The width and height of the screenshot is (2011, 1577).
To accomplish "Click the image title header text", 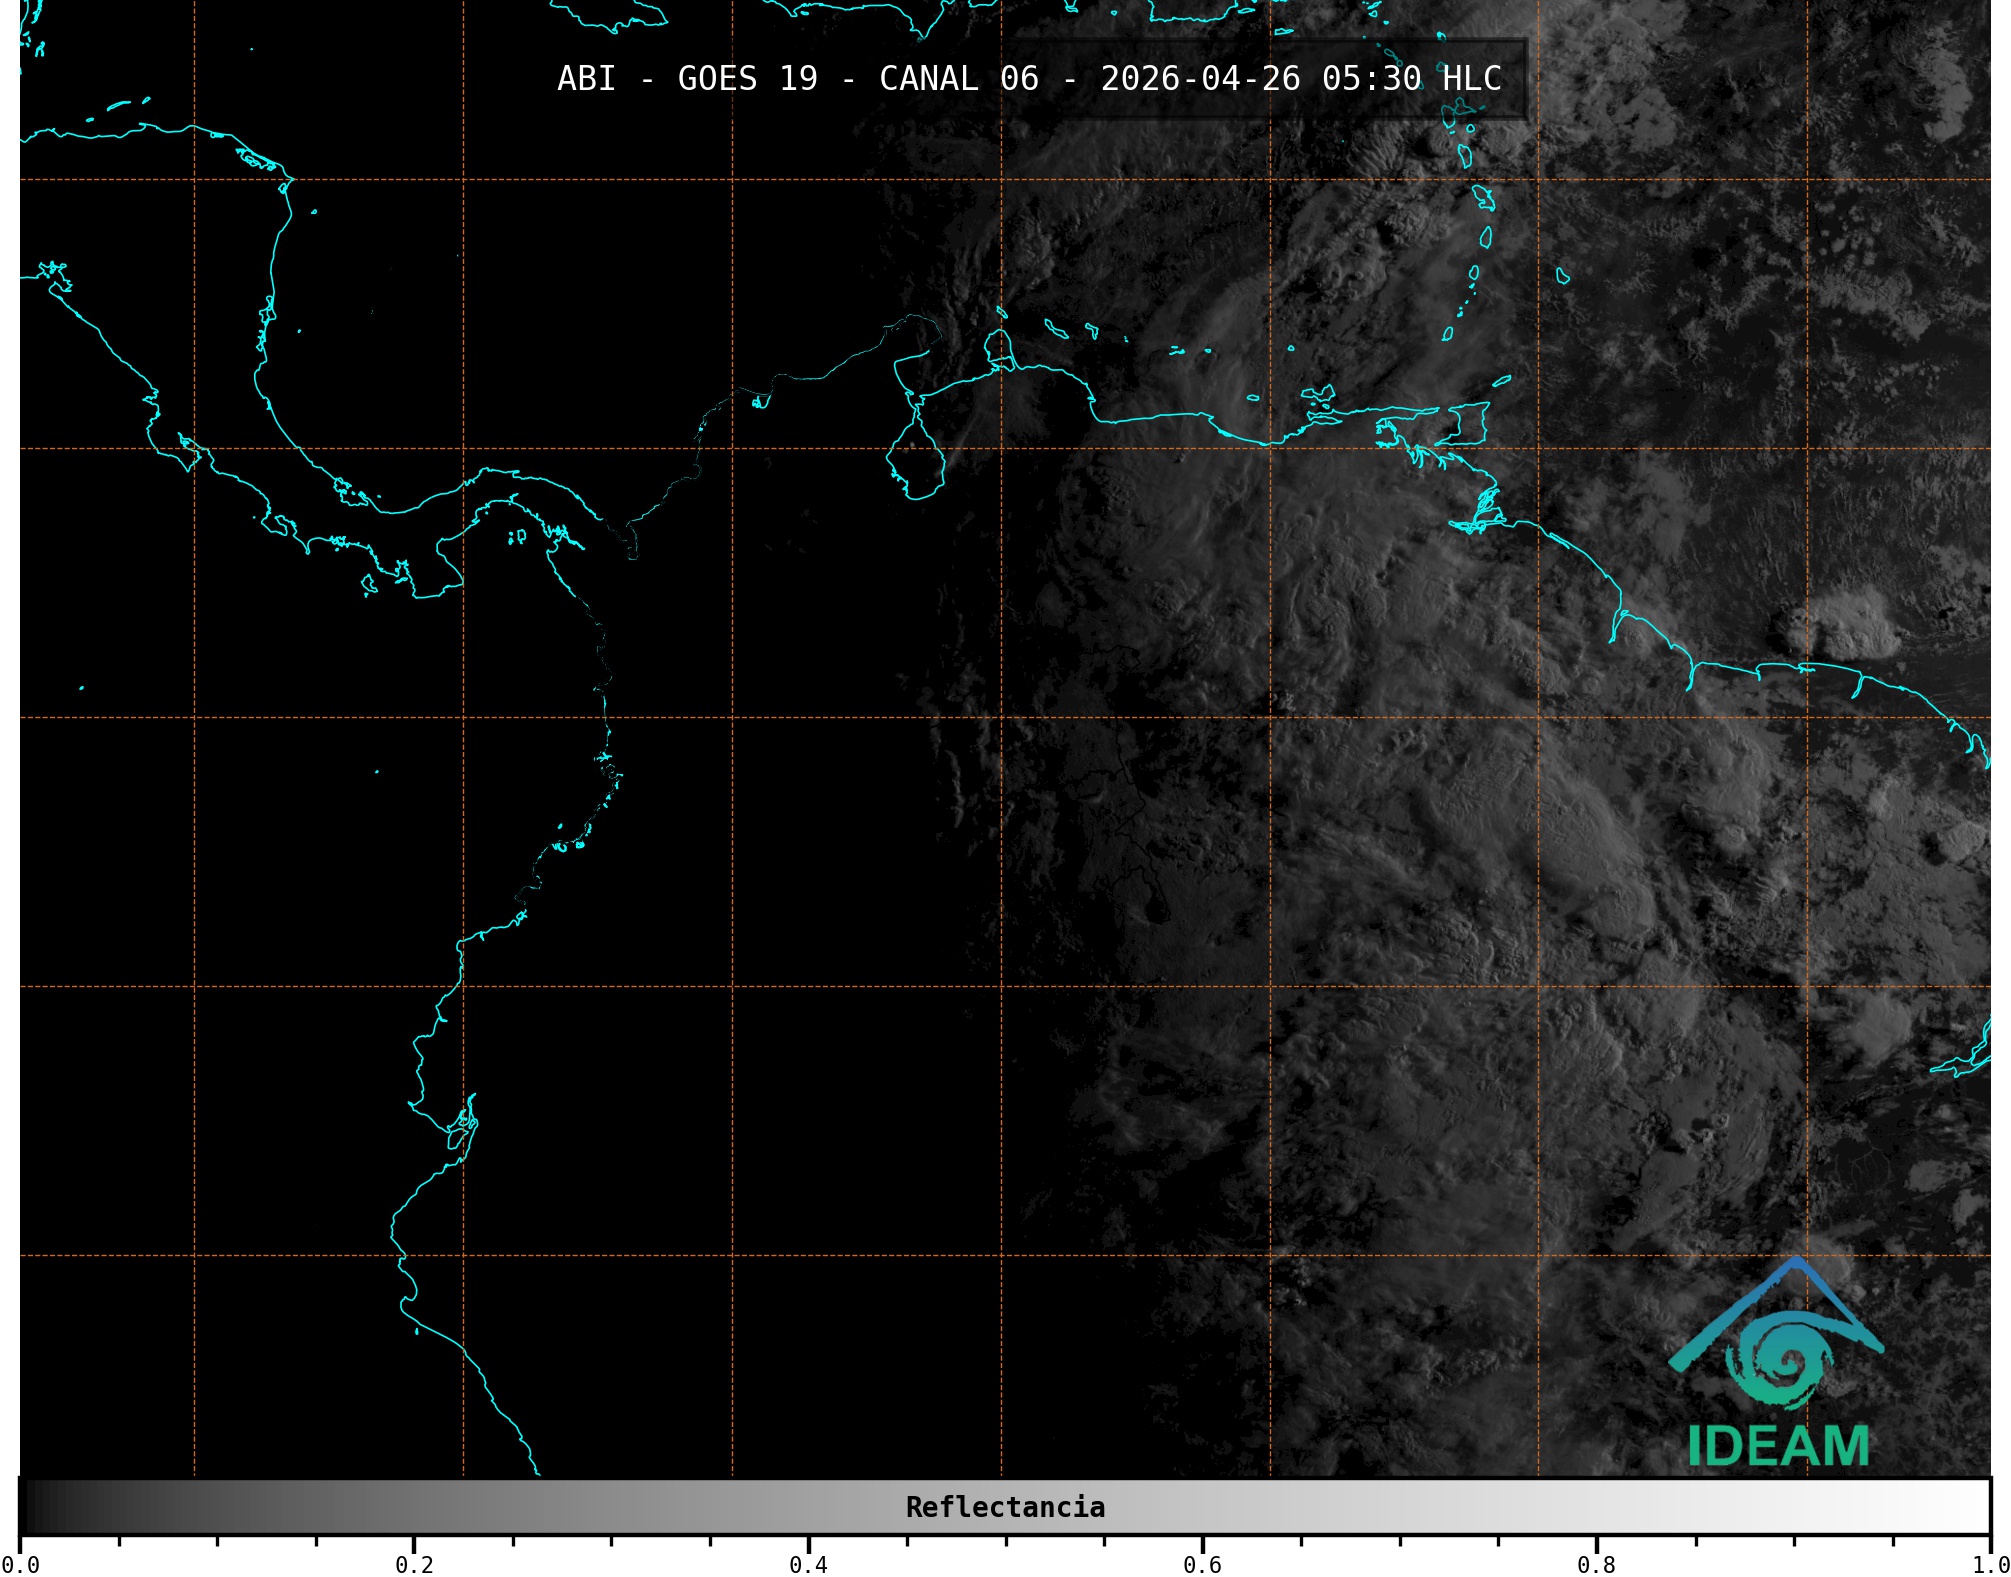I will tap(1029, 78).
